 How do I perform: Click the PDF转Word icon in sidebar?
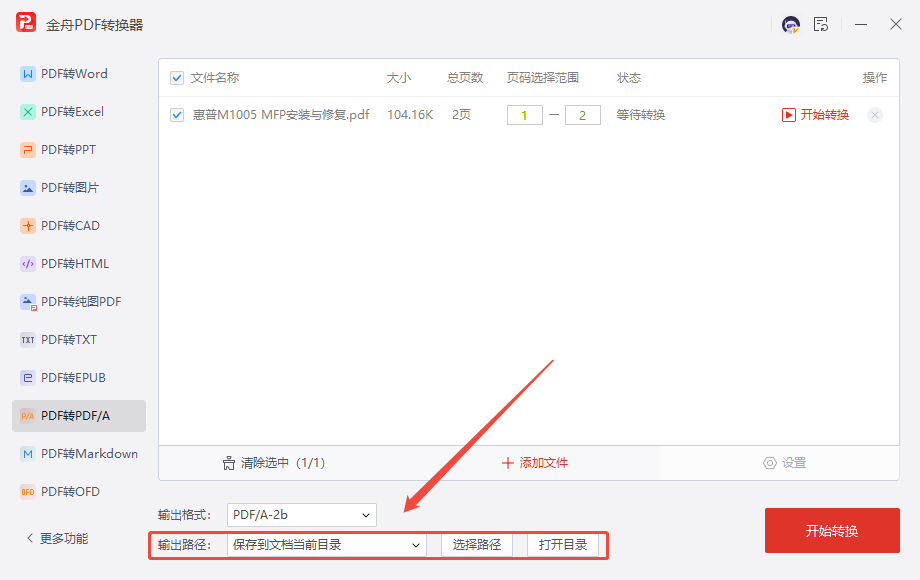click(x=28, y=74)
